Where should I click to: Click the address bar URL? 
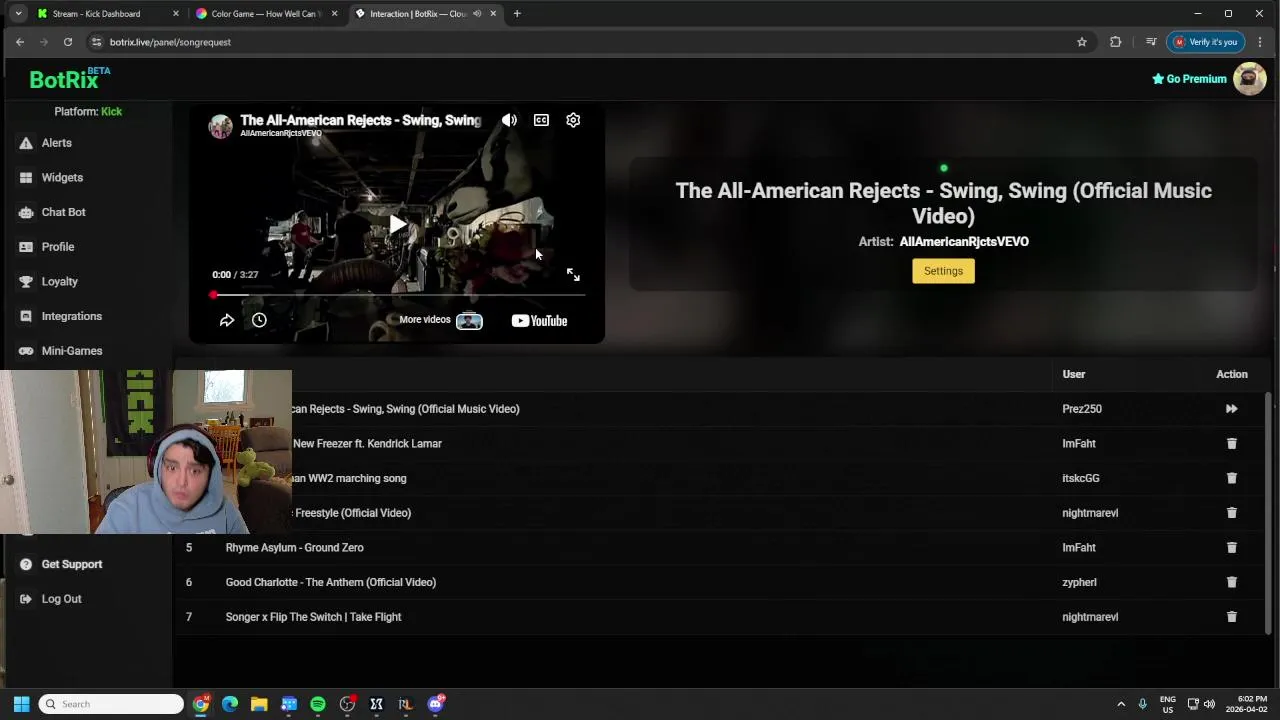(x=170, y=42)
